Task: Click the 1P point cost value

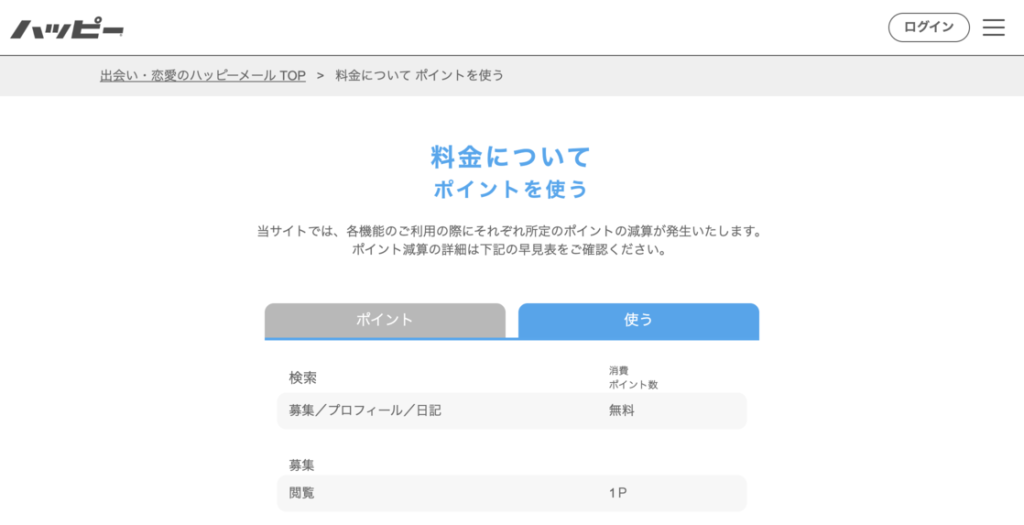Action: click(618, 492)
